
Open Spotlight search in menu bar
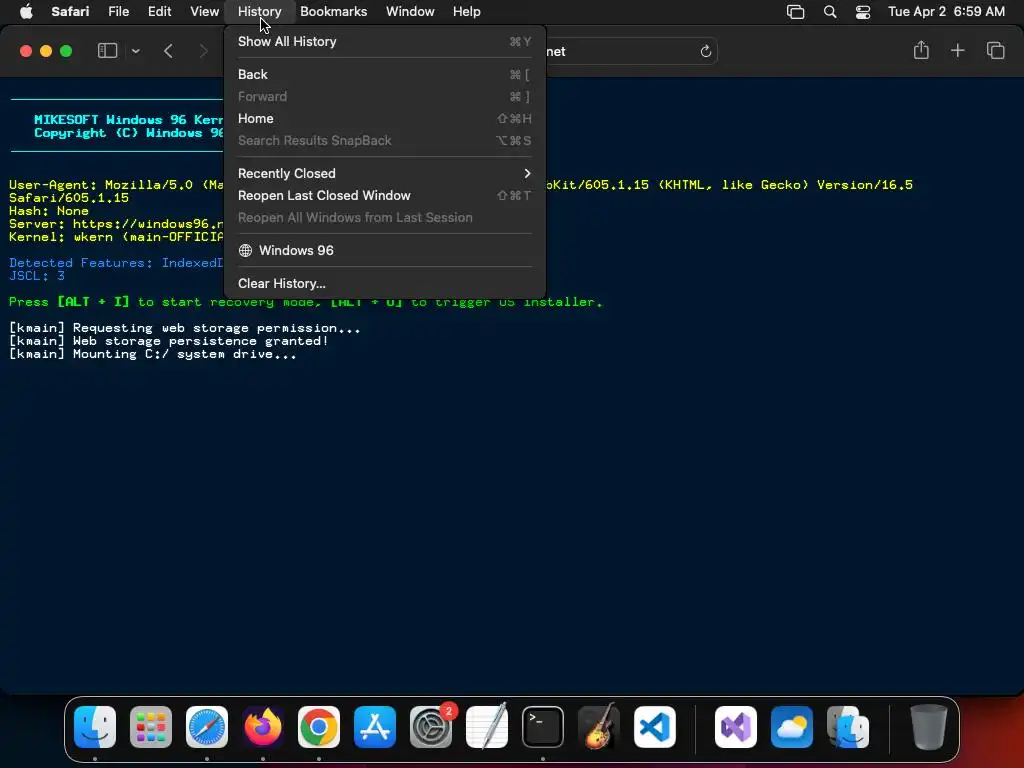click(829, 12)
